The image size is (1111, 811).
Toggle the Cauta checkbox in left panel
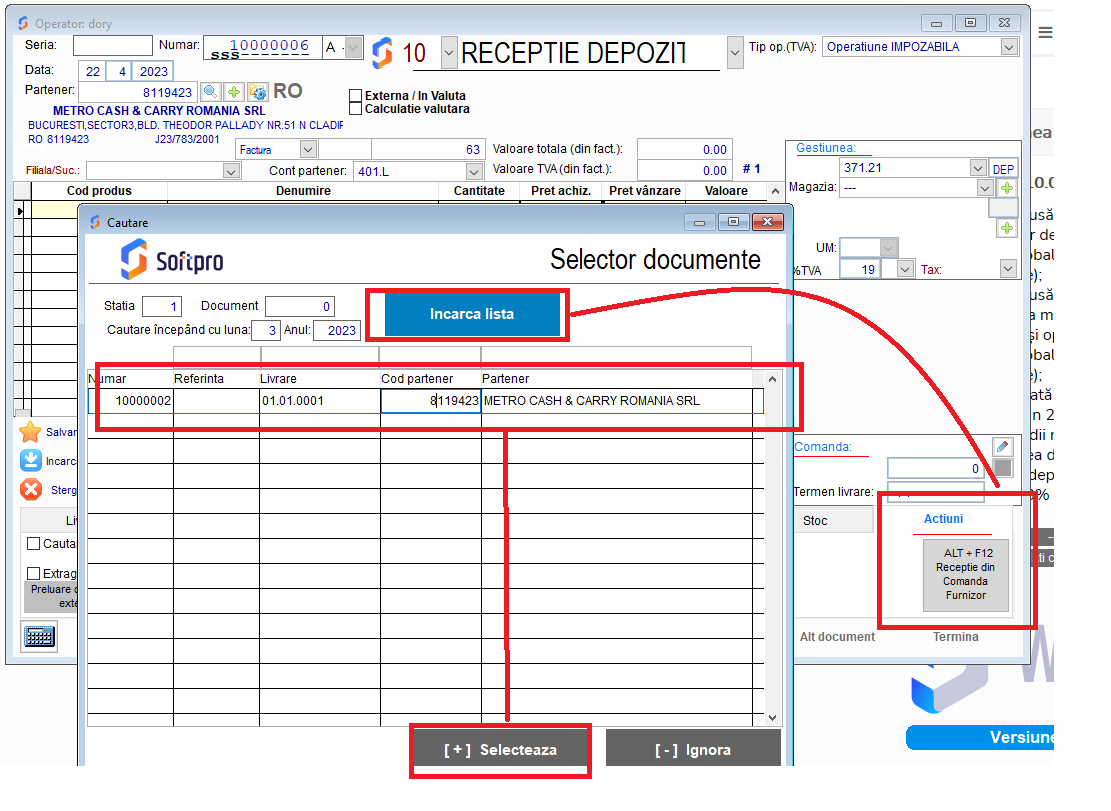point(34,544)
